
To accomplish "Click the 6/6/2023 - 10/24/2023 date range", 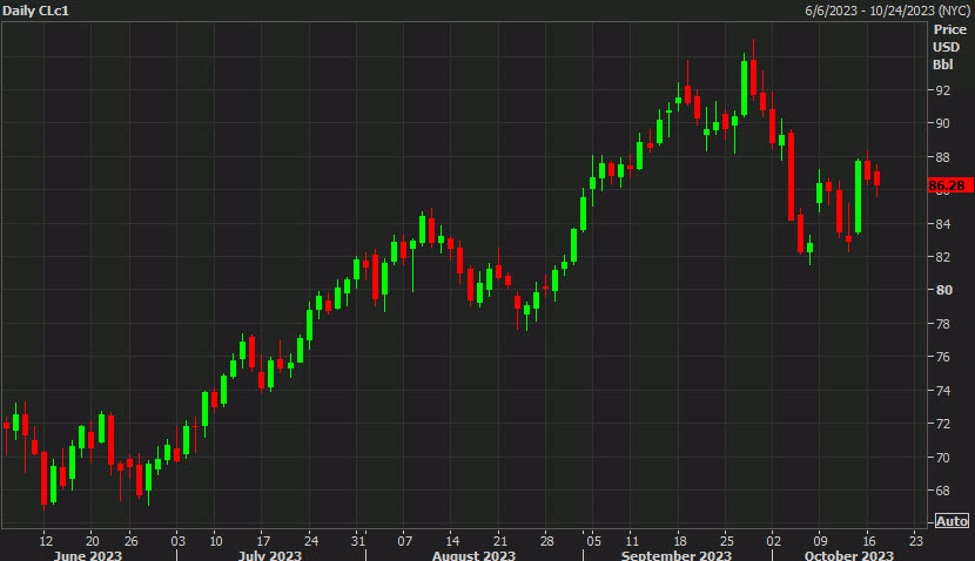I will pyautogui.click(x=887, y=11).
